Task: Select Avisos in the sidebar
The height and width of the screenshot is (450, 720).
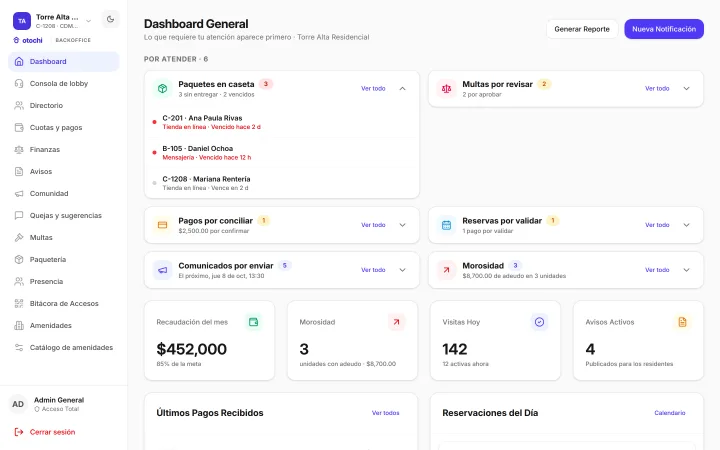Action: 64,172
